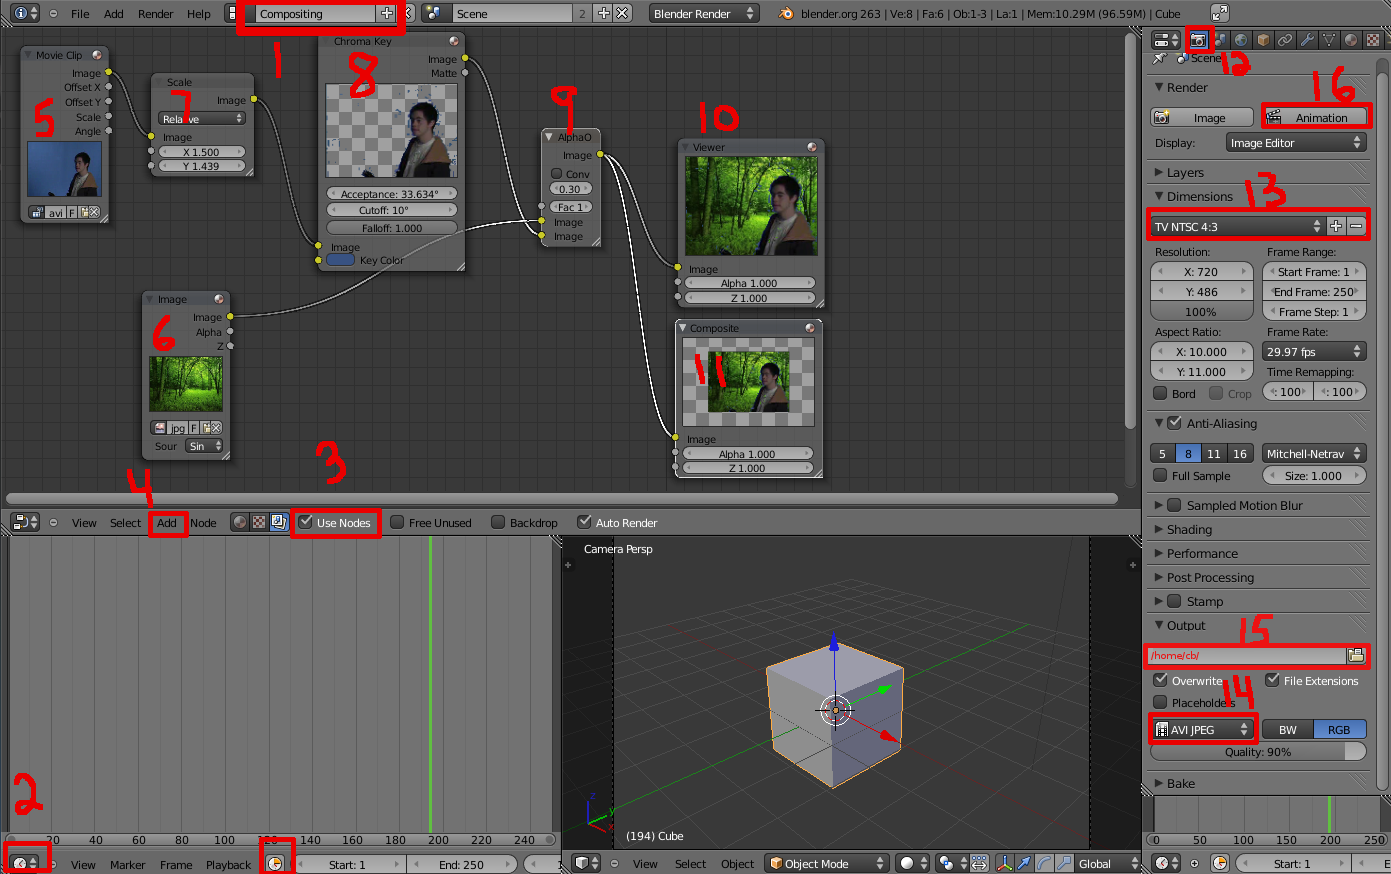
Task: Click the 3D view editor type icon
Action: (x=588, y=863)
